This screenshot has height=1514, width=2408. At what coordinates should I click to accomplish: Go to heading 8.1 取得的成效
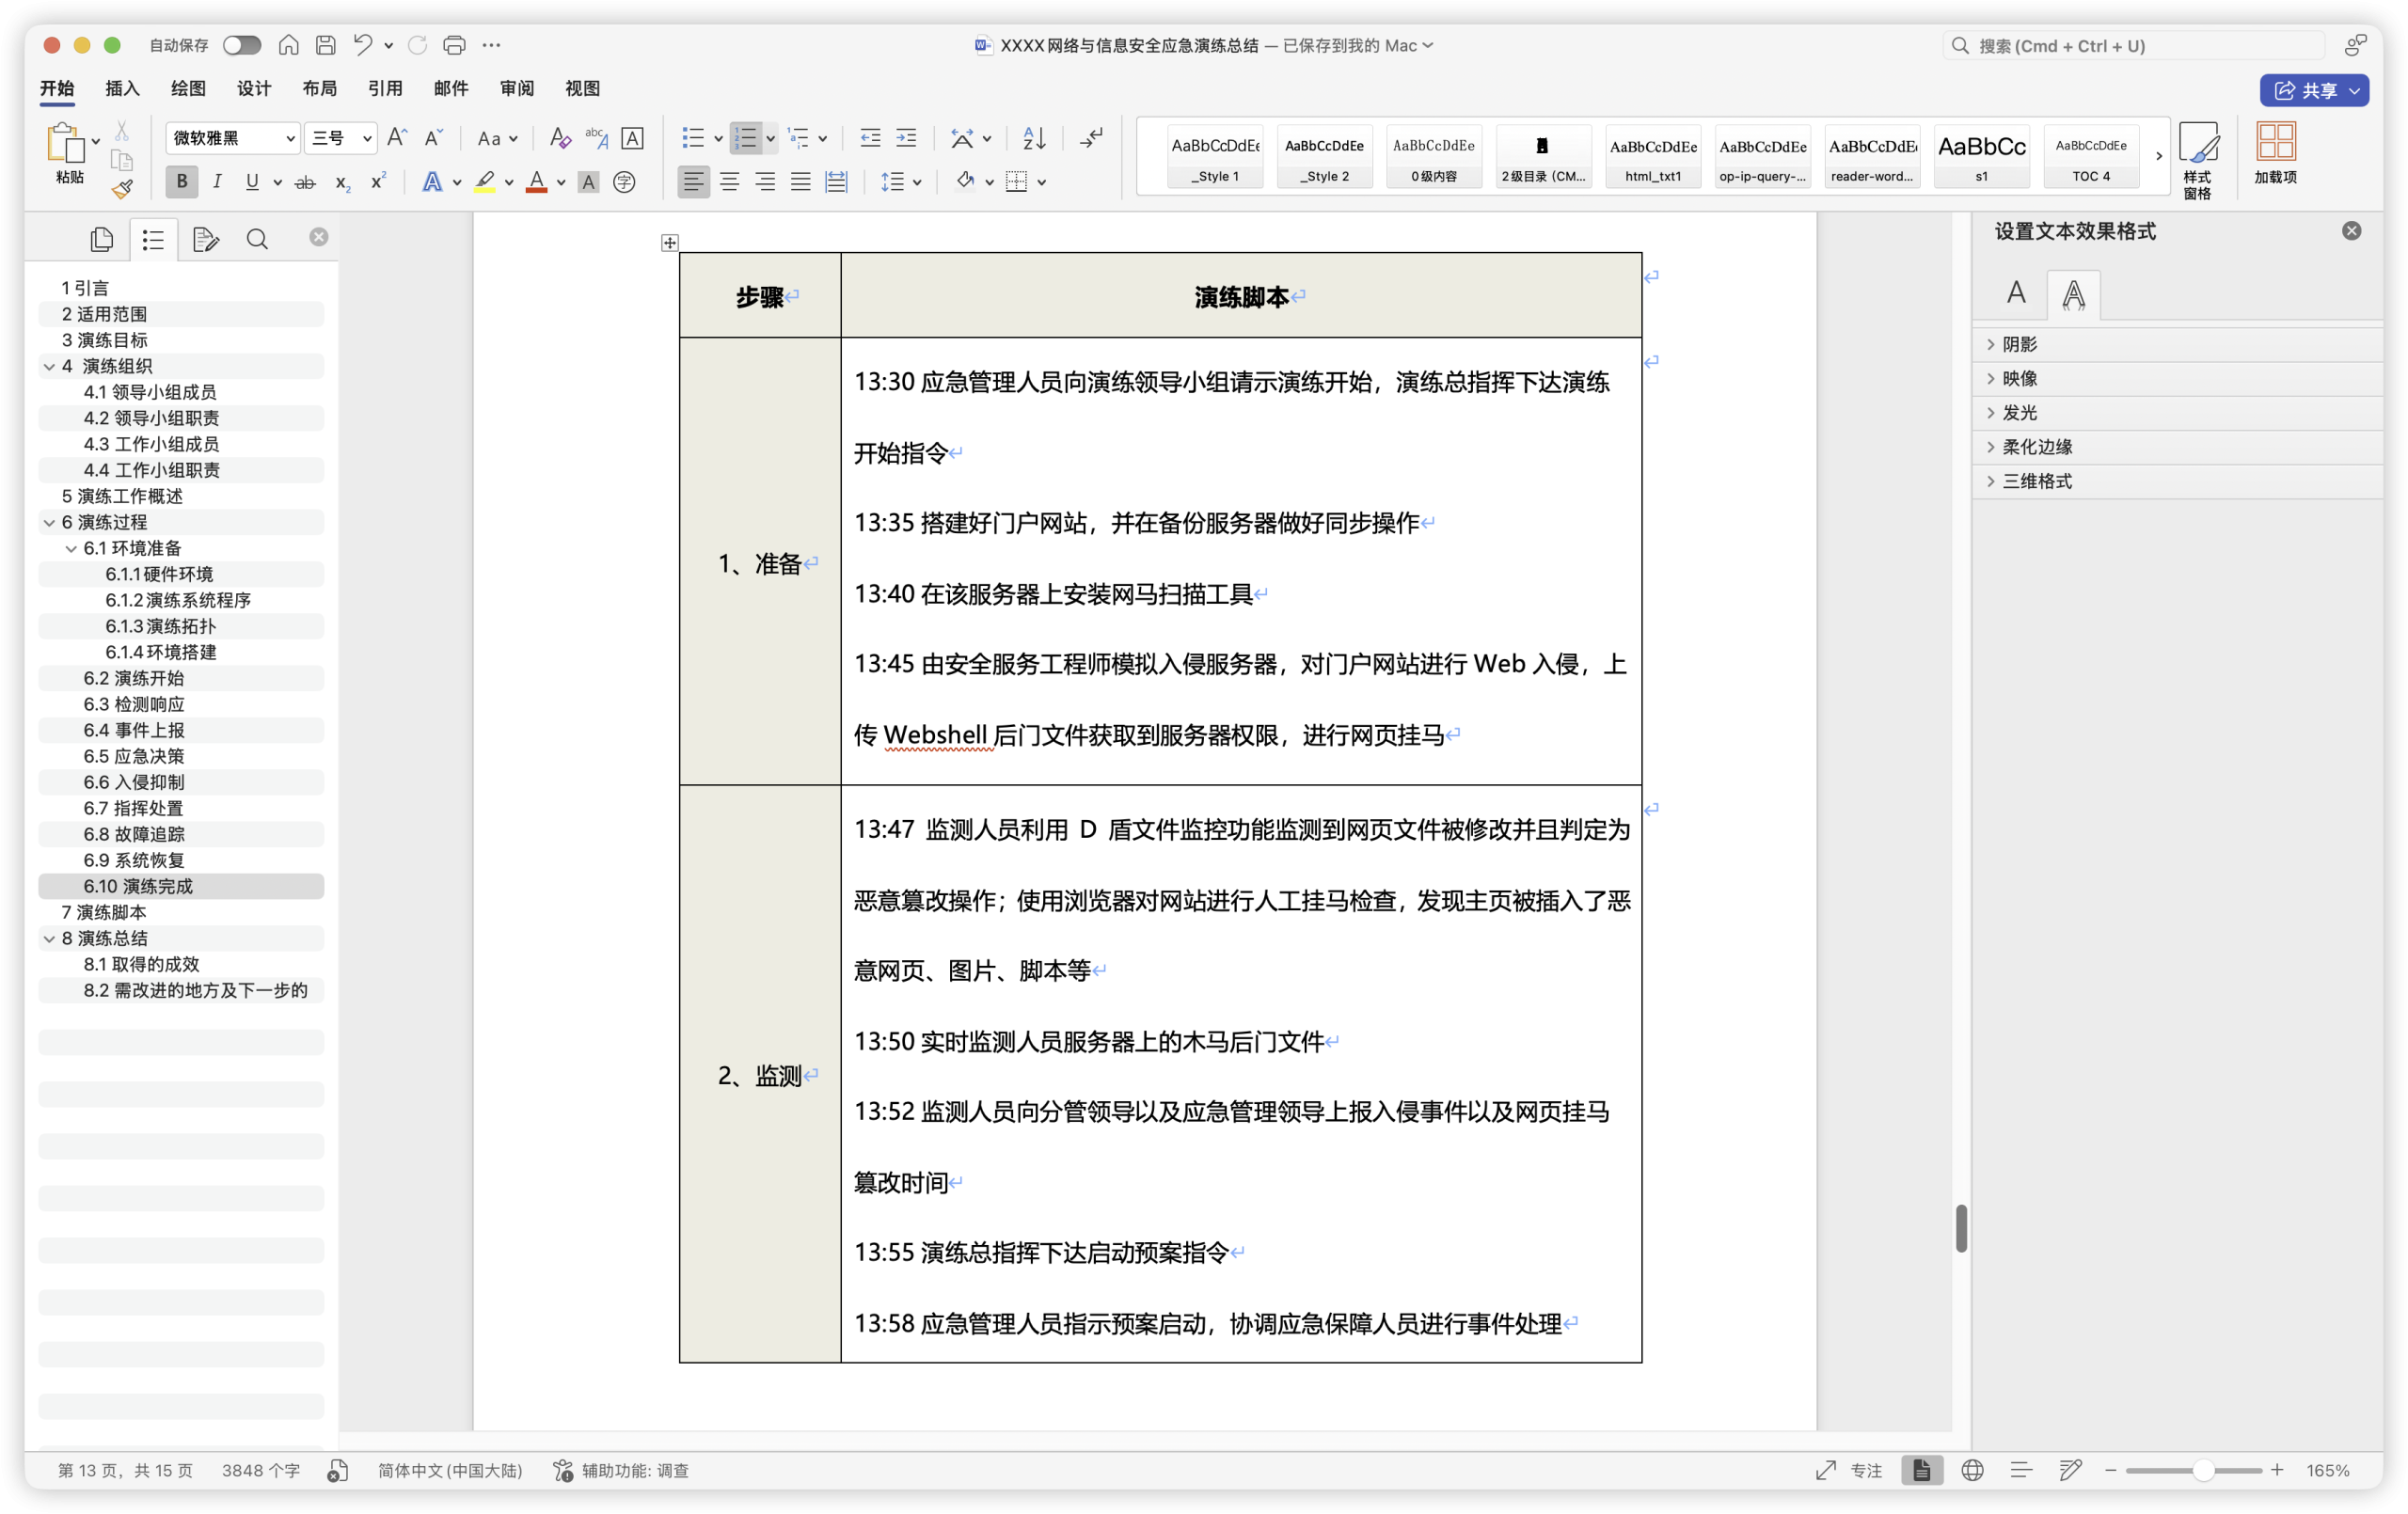point(141,964)
